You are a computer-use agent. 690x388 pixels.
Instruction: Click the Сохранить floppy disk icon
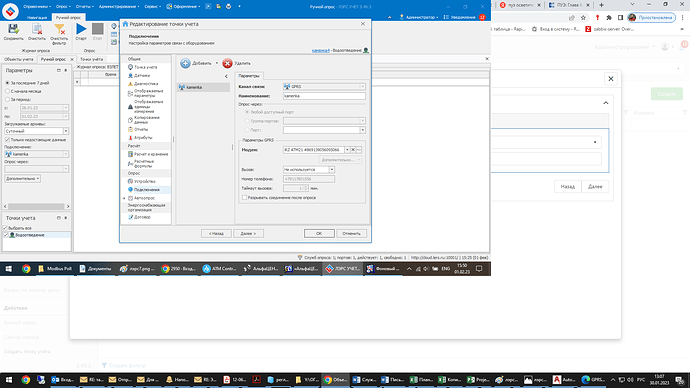coord(13,29)
